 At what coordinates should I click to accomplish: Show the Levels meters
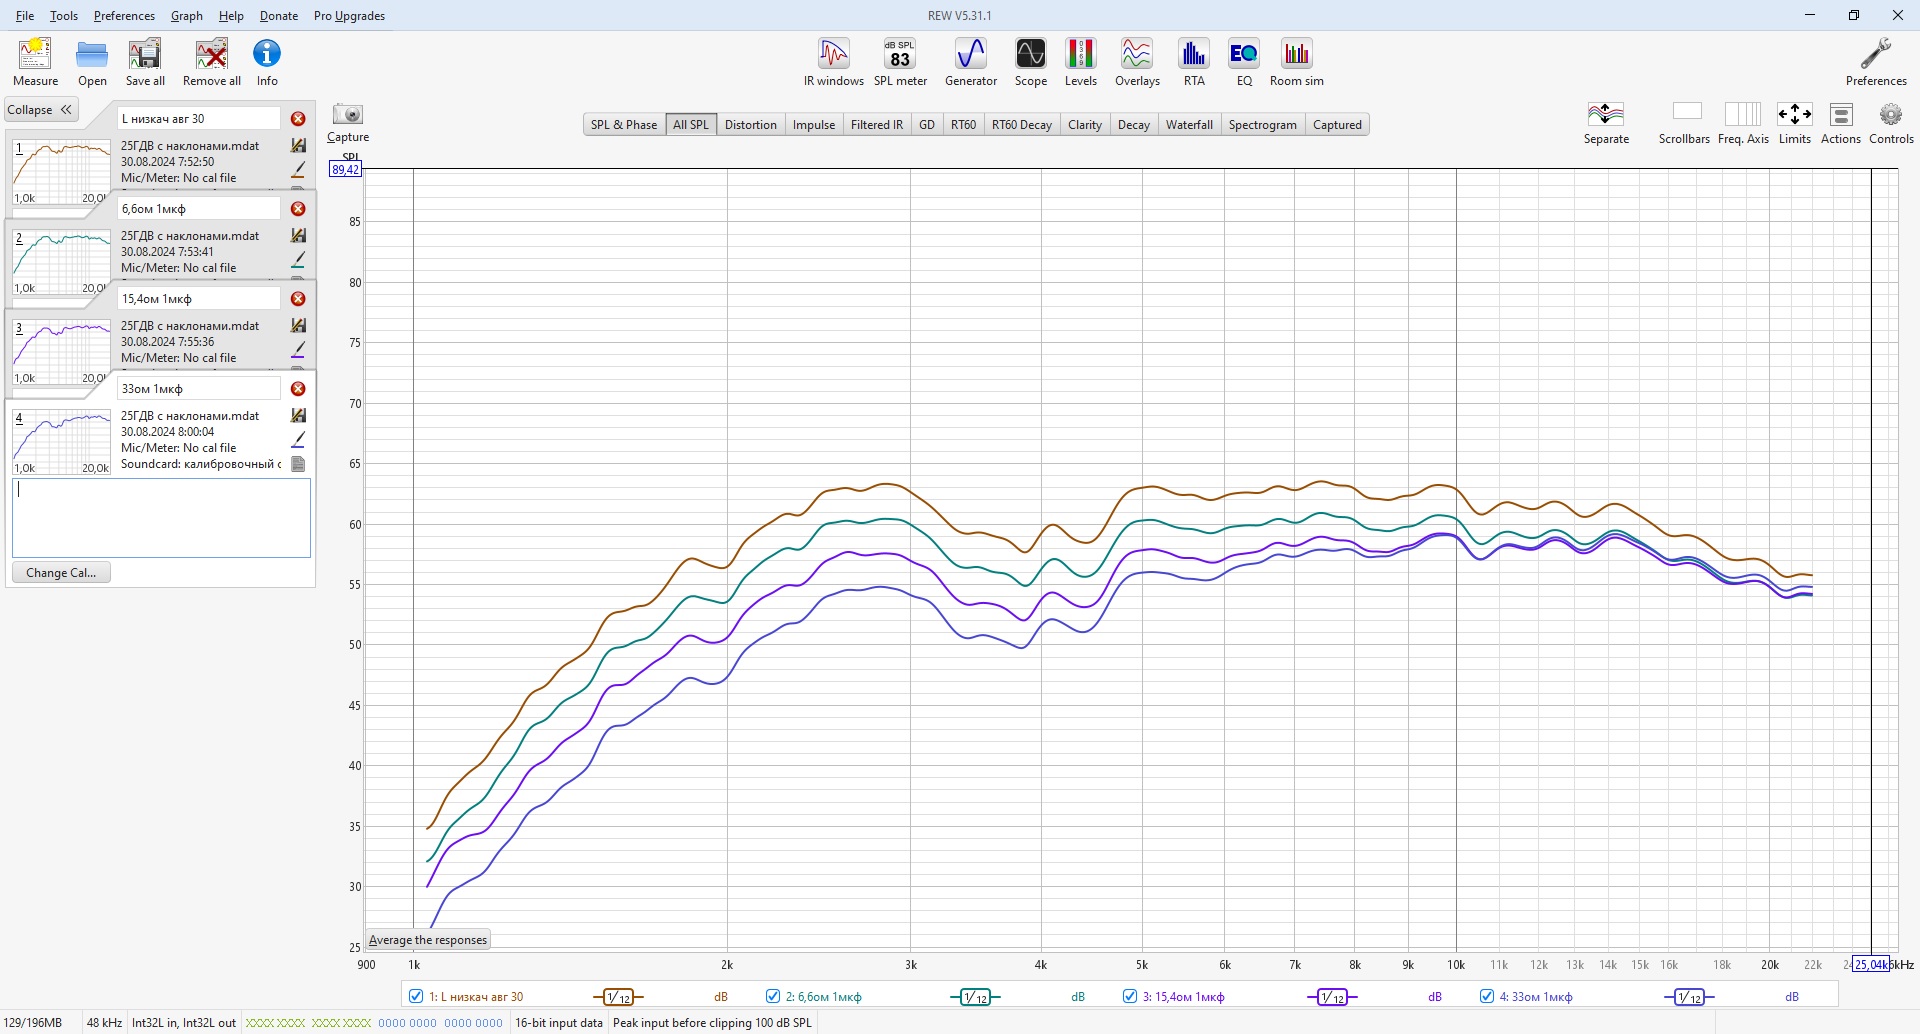[x=1081, y=62]
